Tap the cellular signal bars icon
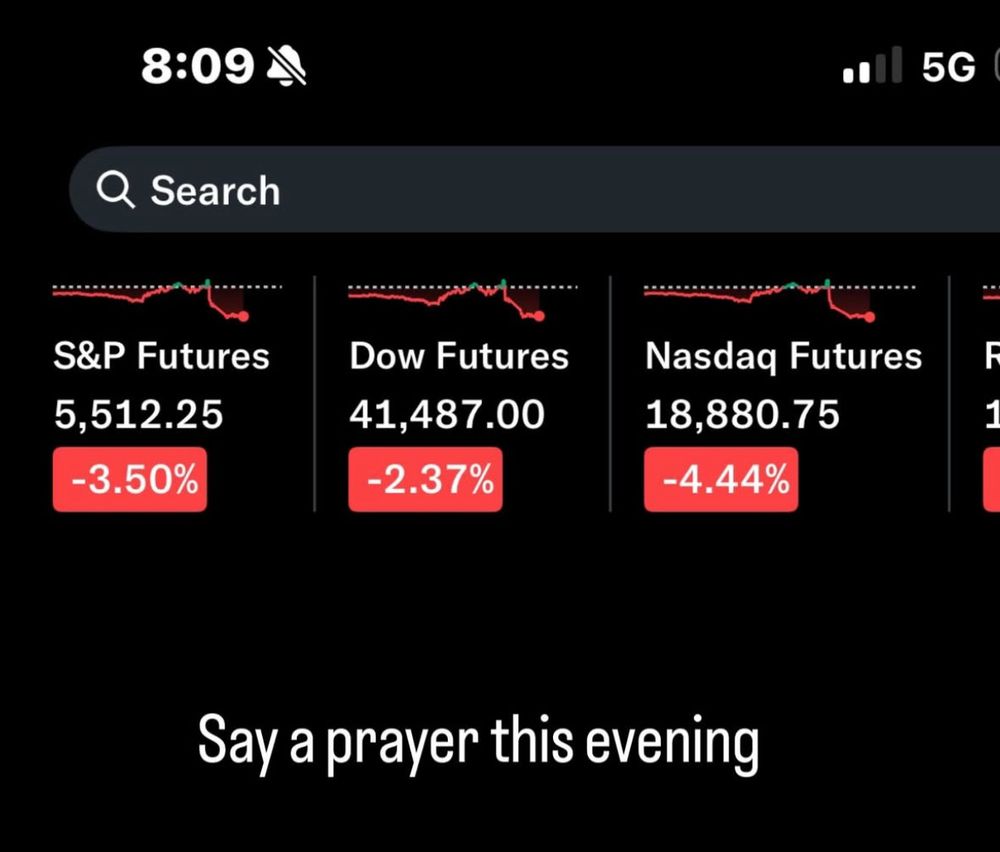1000x852 pixels. [x=872, y=65]
